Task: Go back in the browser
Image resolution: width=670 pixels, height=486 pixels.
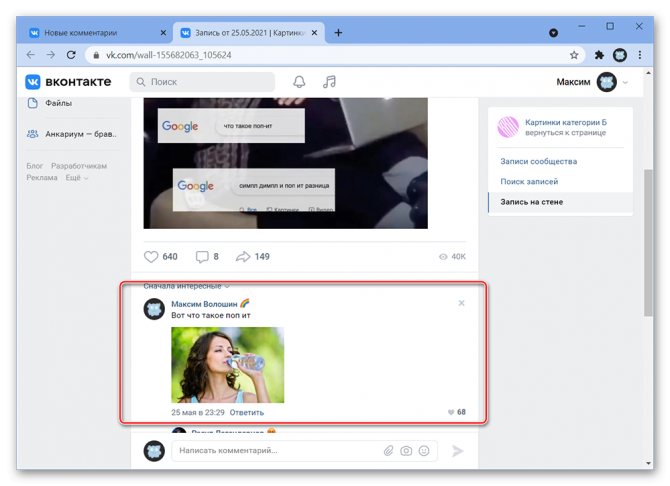Action: 30,55
